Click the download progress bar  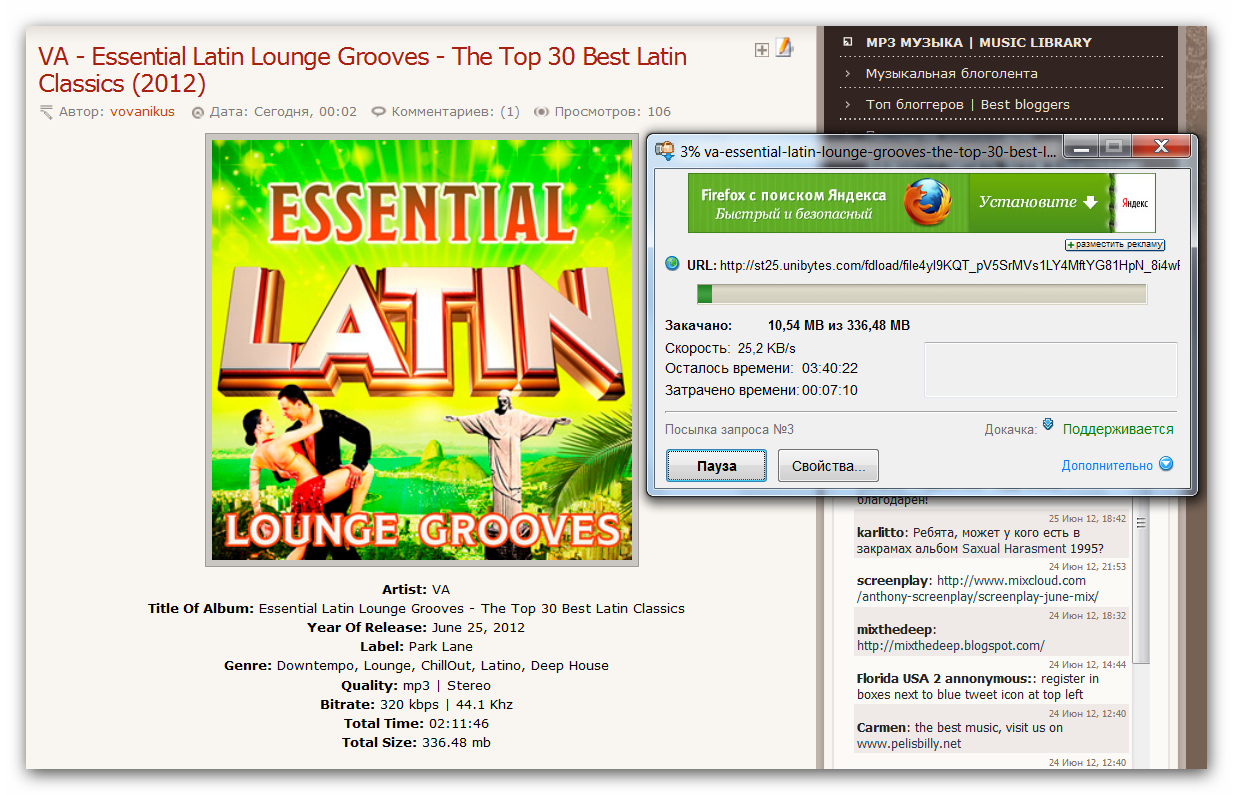click(x=921, y=294)
